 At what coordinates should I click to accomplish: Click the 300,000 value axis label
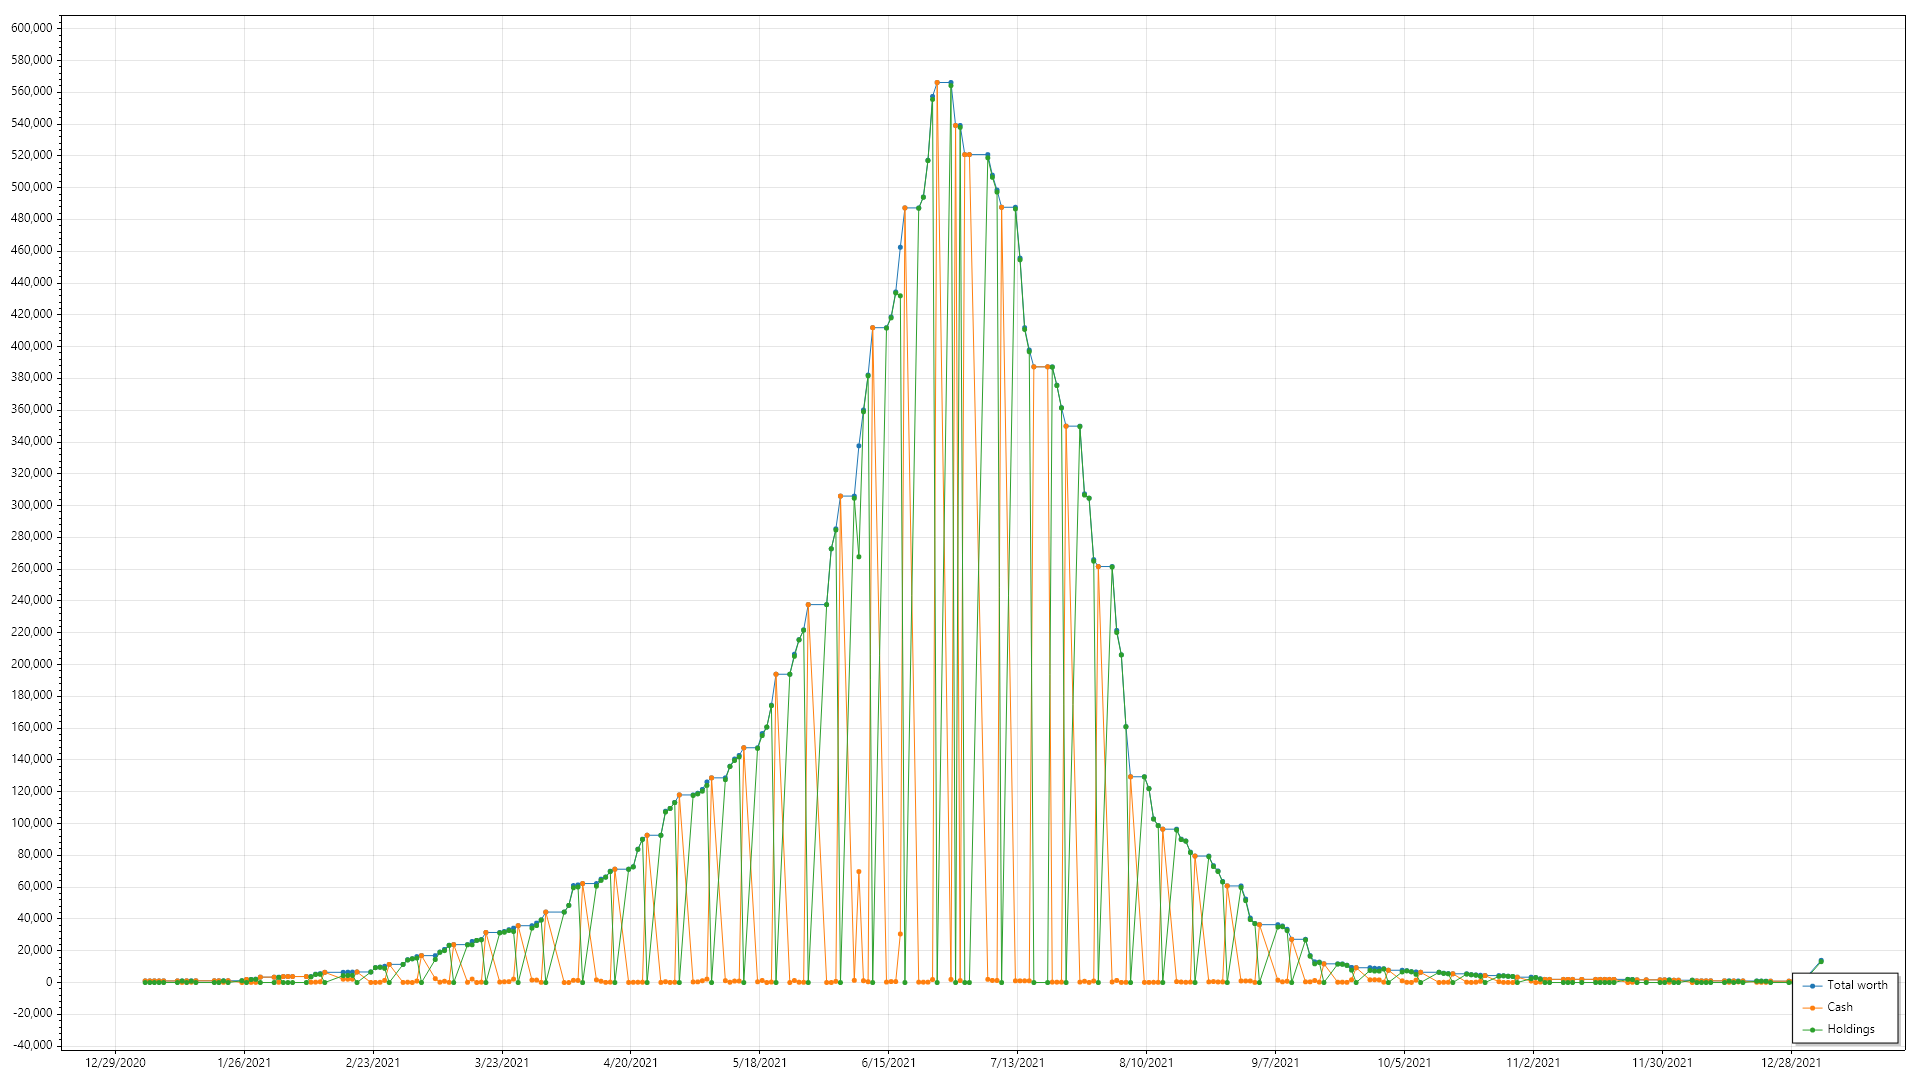[x=32, y=505]
